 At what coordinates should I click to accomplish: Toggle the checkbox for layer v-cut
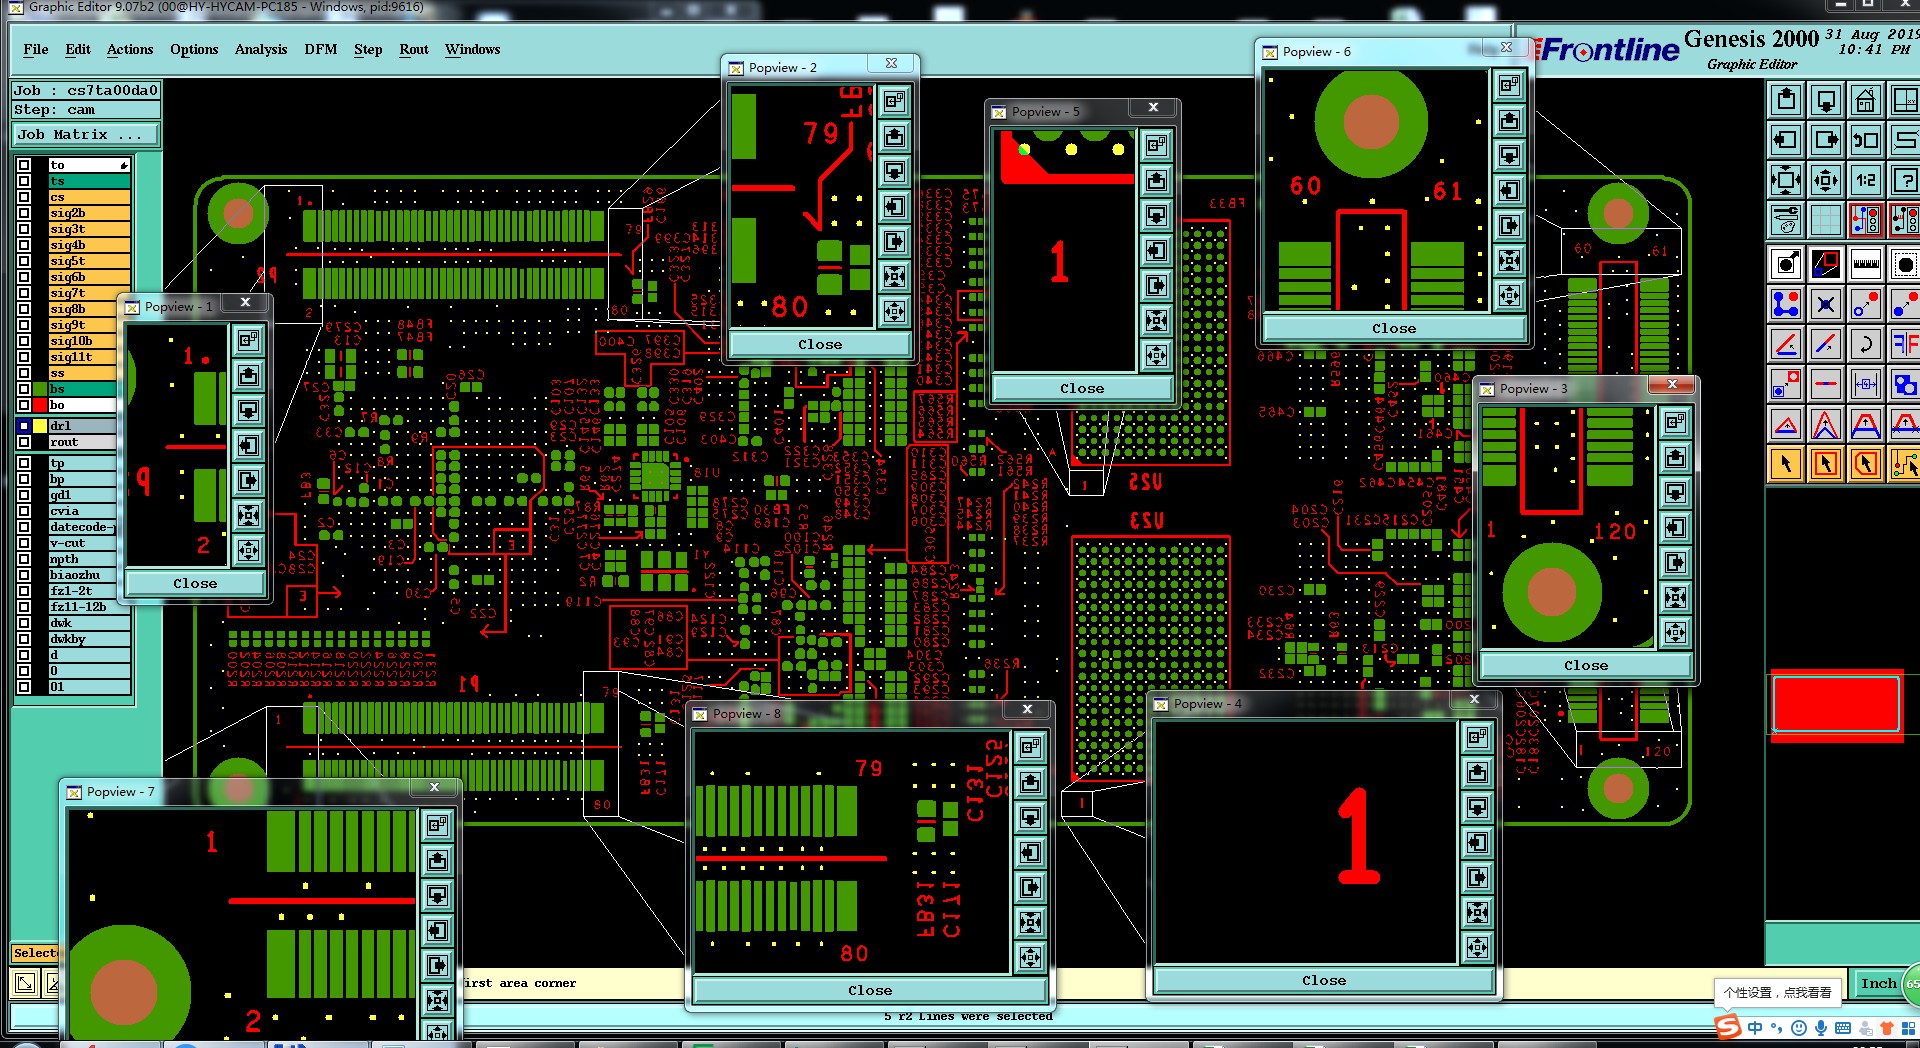click(24, 543)
